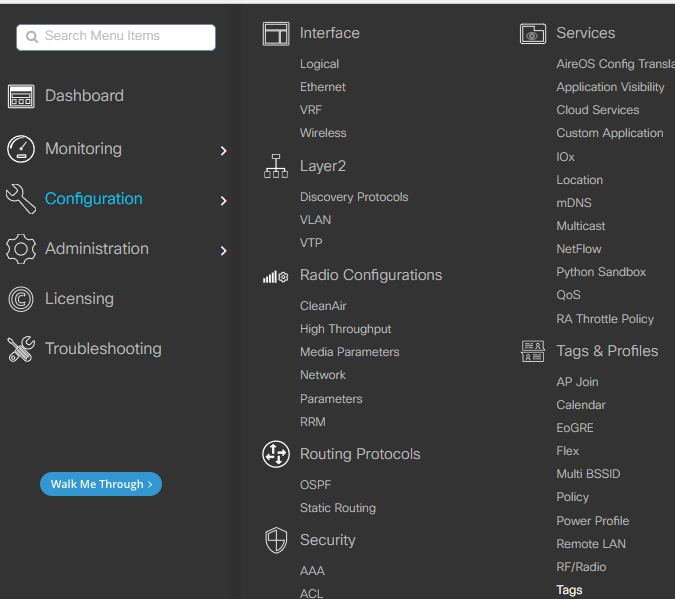Open AAA under Security
Screen dimensions: 675x599
[x=313, y=571]
